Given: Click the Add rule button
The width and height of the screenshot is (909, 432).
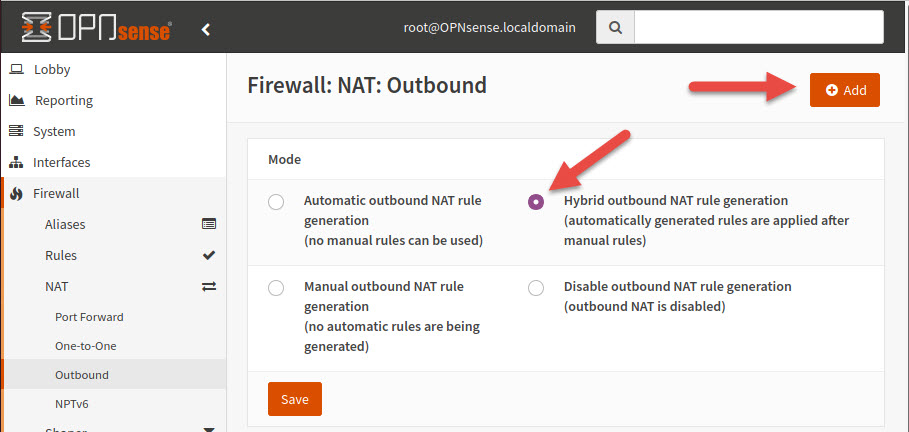Looking at the screenshot, I should [x=845, y=90].
